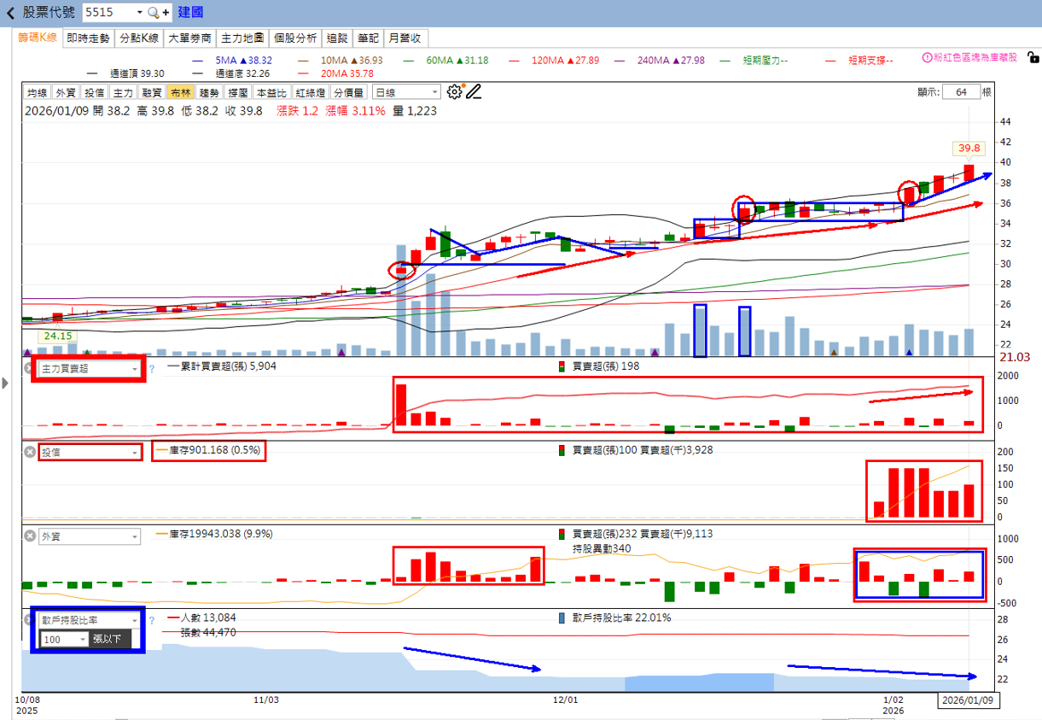The width and height of the screenshot is (1042, 720).
Task: Click the 39.8 latest price label
Action: click(x=968, y=148)
